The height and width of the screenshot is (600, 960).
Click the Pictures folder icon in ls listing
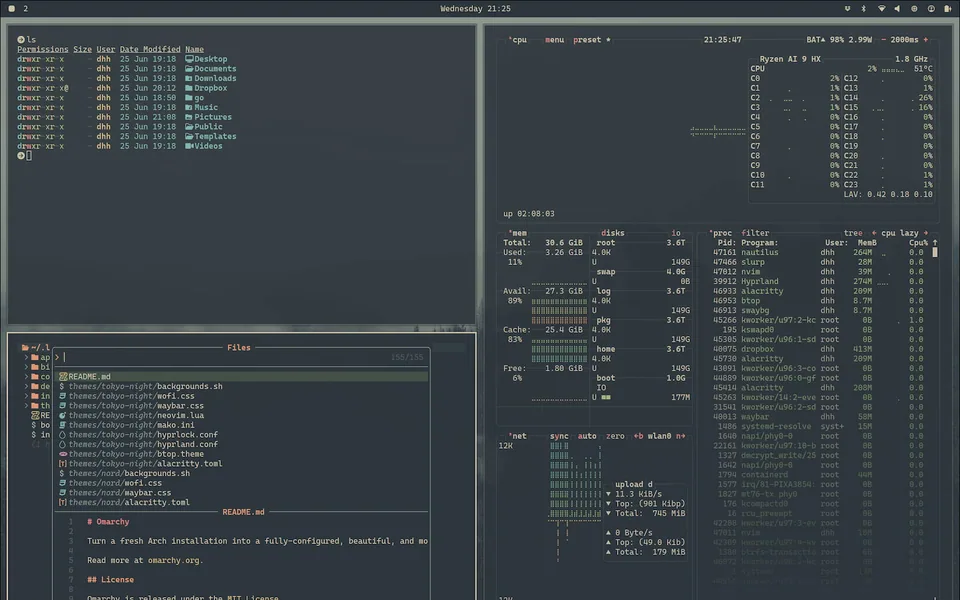[189, 117]
